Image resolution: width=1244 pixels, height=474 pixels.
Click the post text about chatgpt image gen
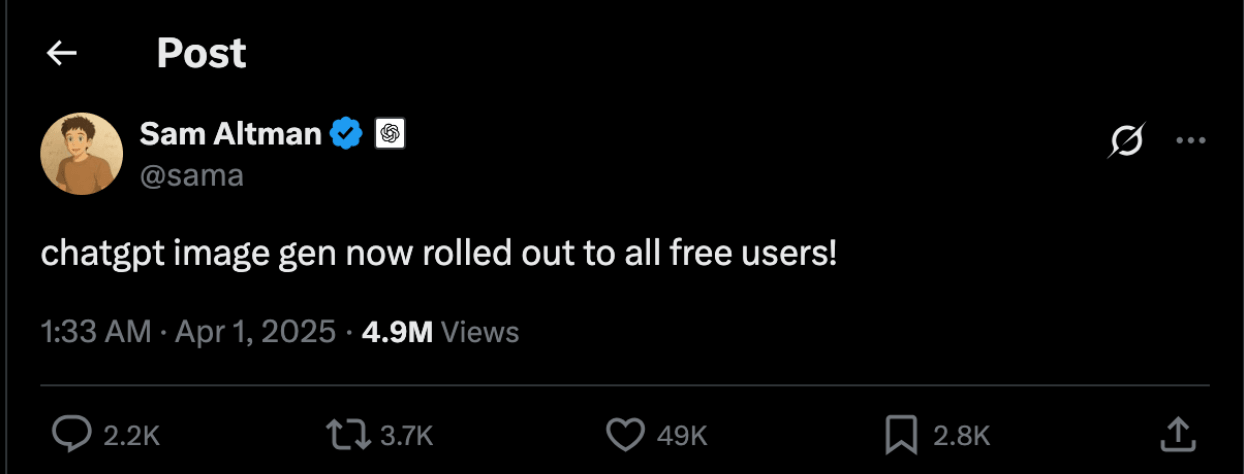tap(438, 254)
